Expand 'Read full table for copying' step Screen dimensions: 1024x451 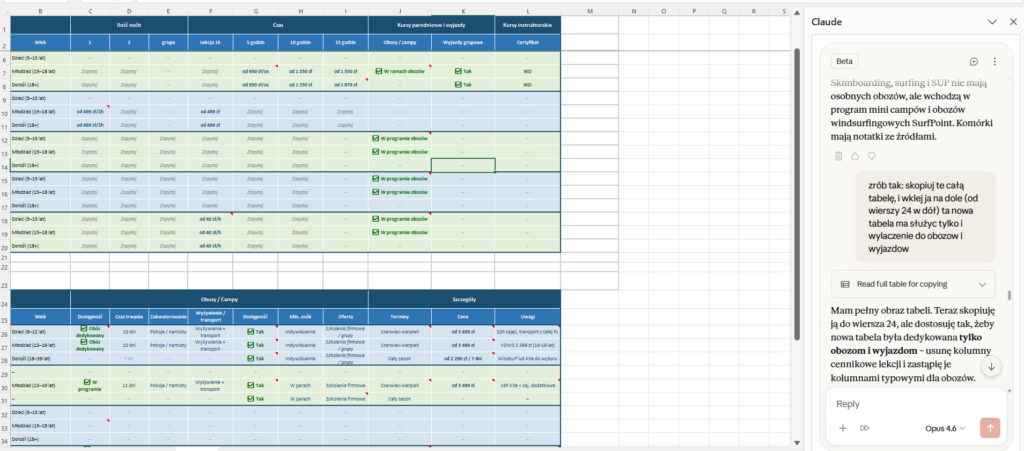pos(911,284)
